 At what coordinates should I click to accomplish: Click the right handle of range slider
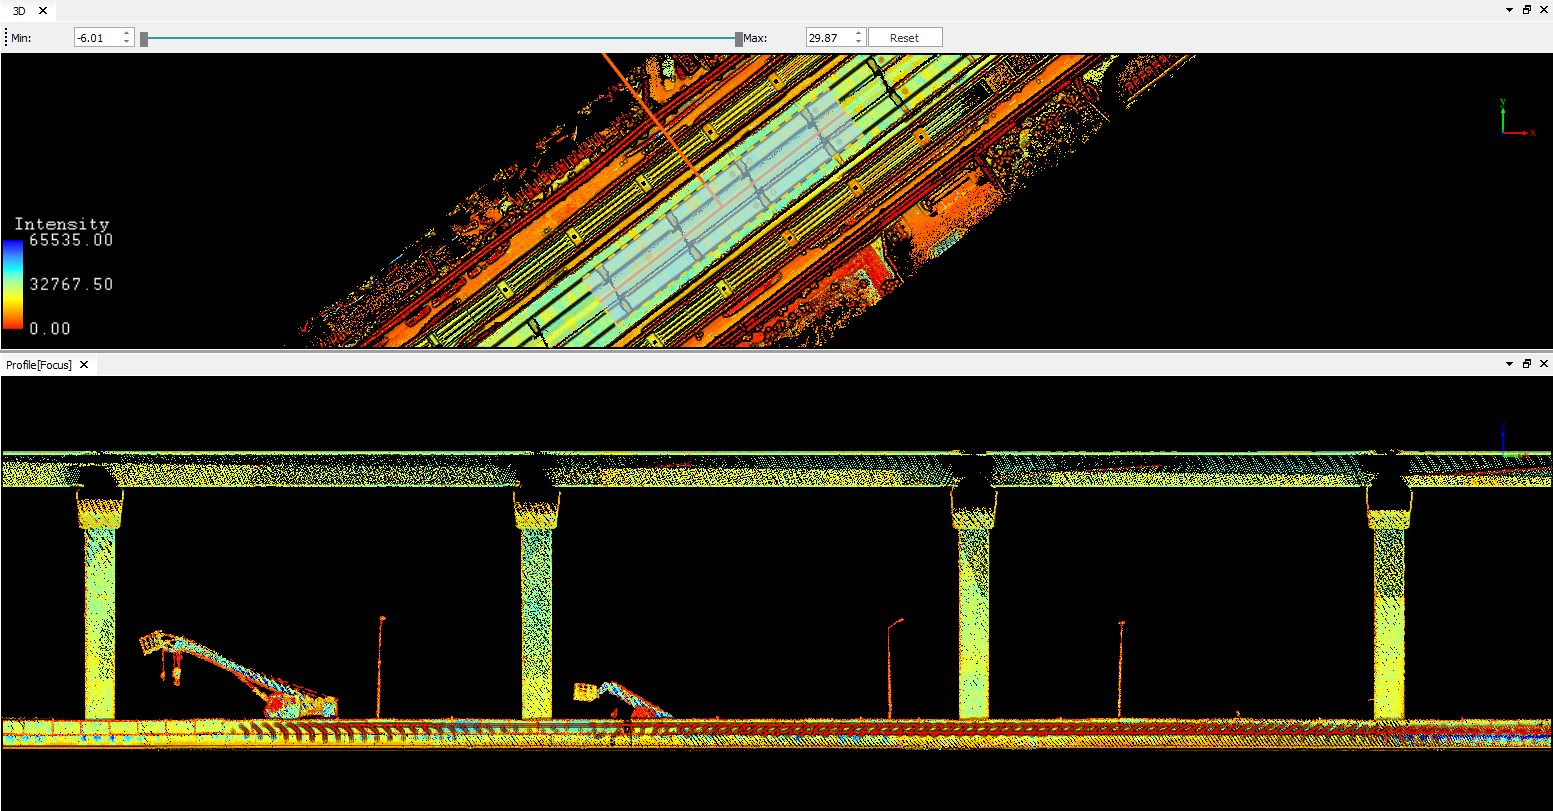click(738, 39)
